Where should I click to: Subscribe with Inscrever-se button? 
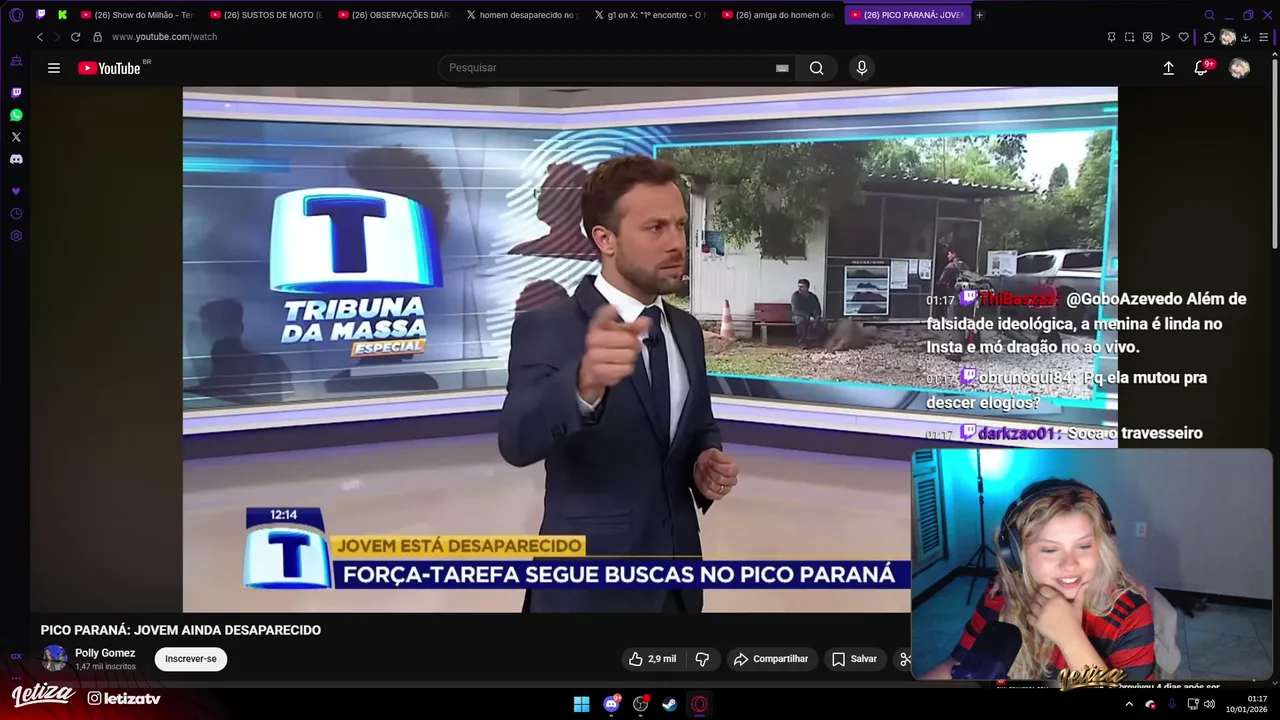point(191,659)
